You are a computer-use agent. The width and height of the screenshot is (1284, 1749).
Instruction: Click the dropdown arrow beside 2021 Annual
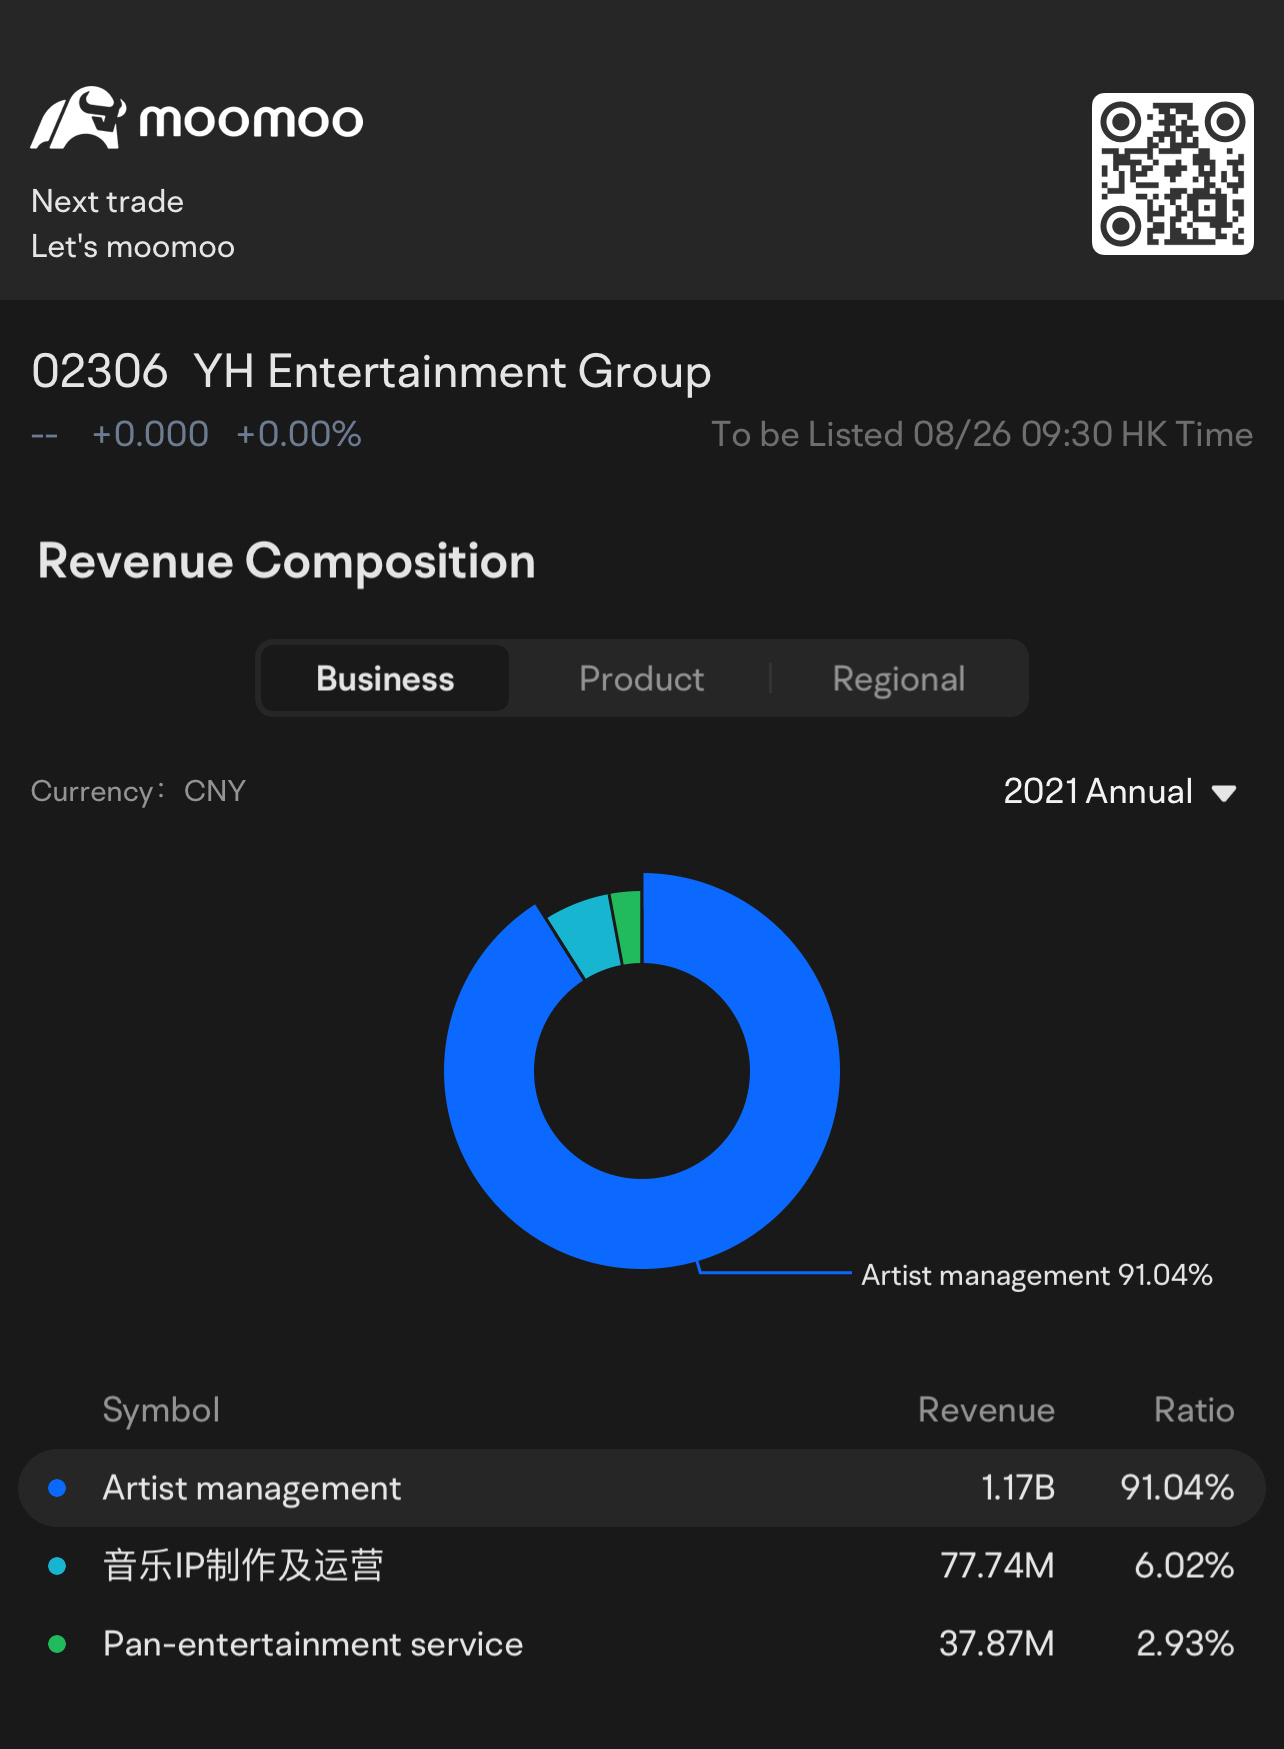click(1224, 794)
